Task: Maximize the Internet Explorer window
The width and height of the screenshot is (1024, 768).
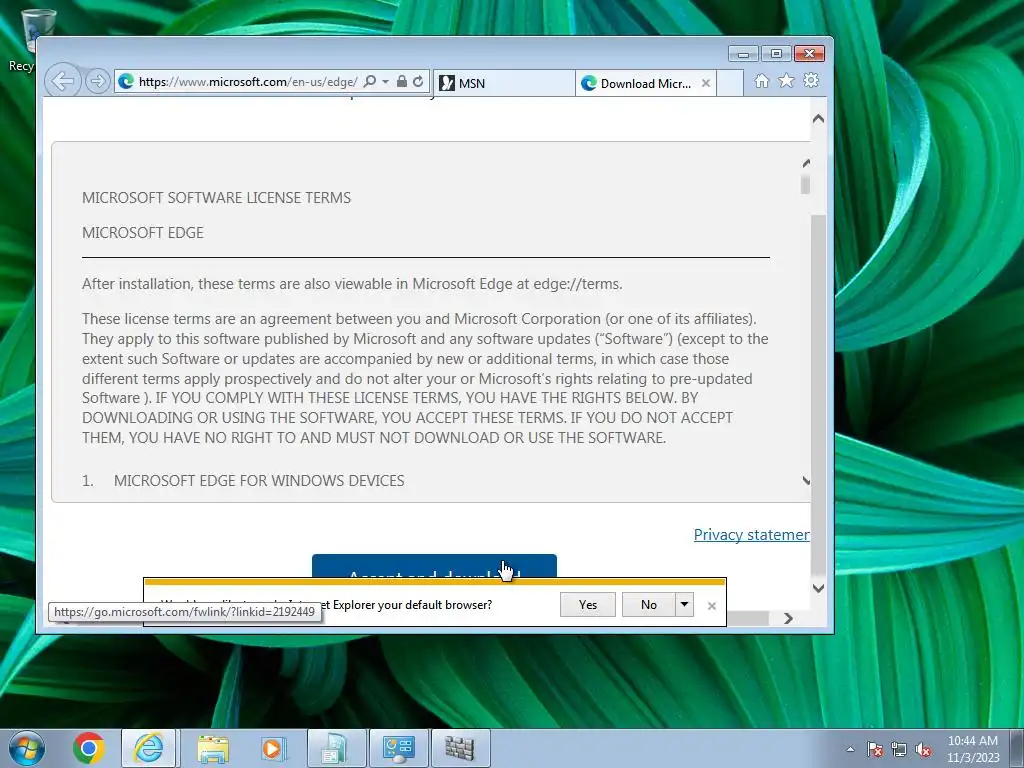Action: [776, 54]
